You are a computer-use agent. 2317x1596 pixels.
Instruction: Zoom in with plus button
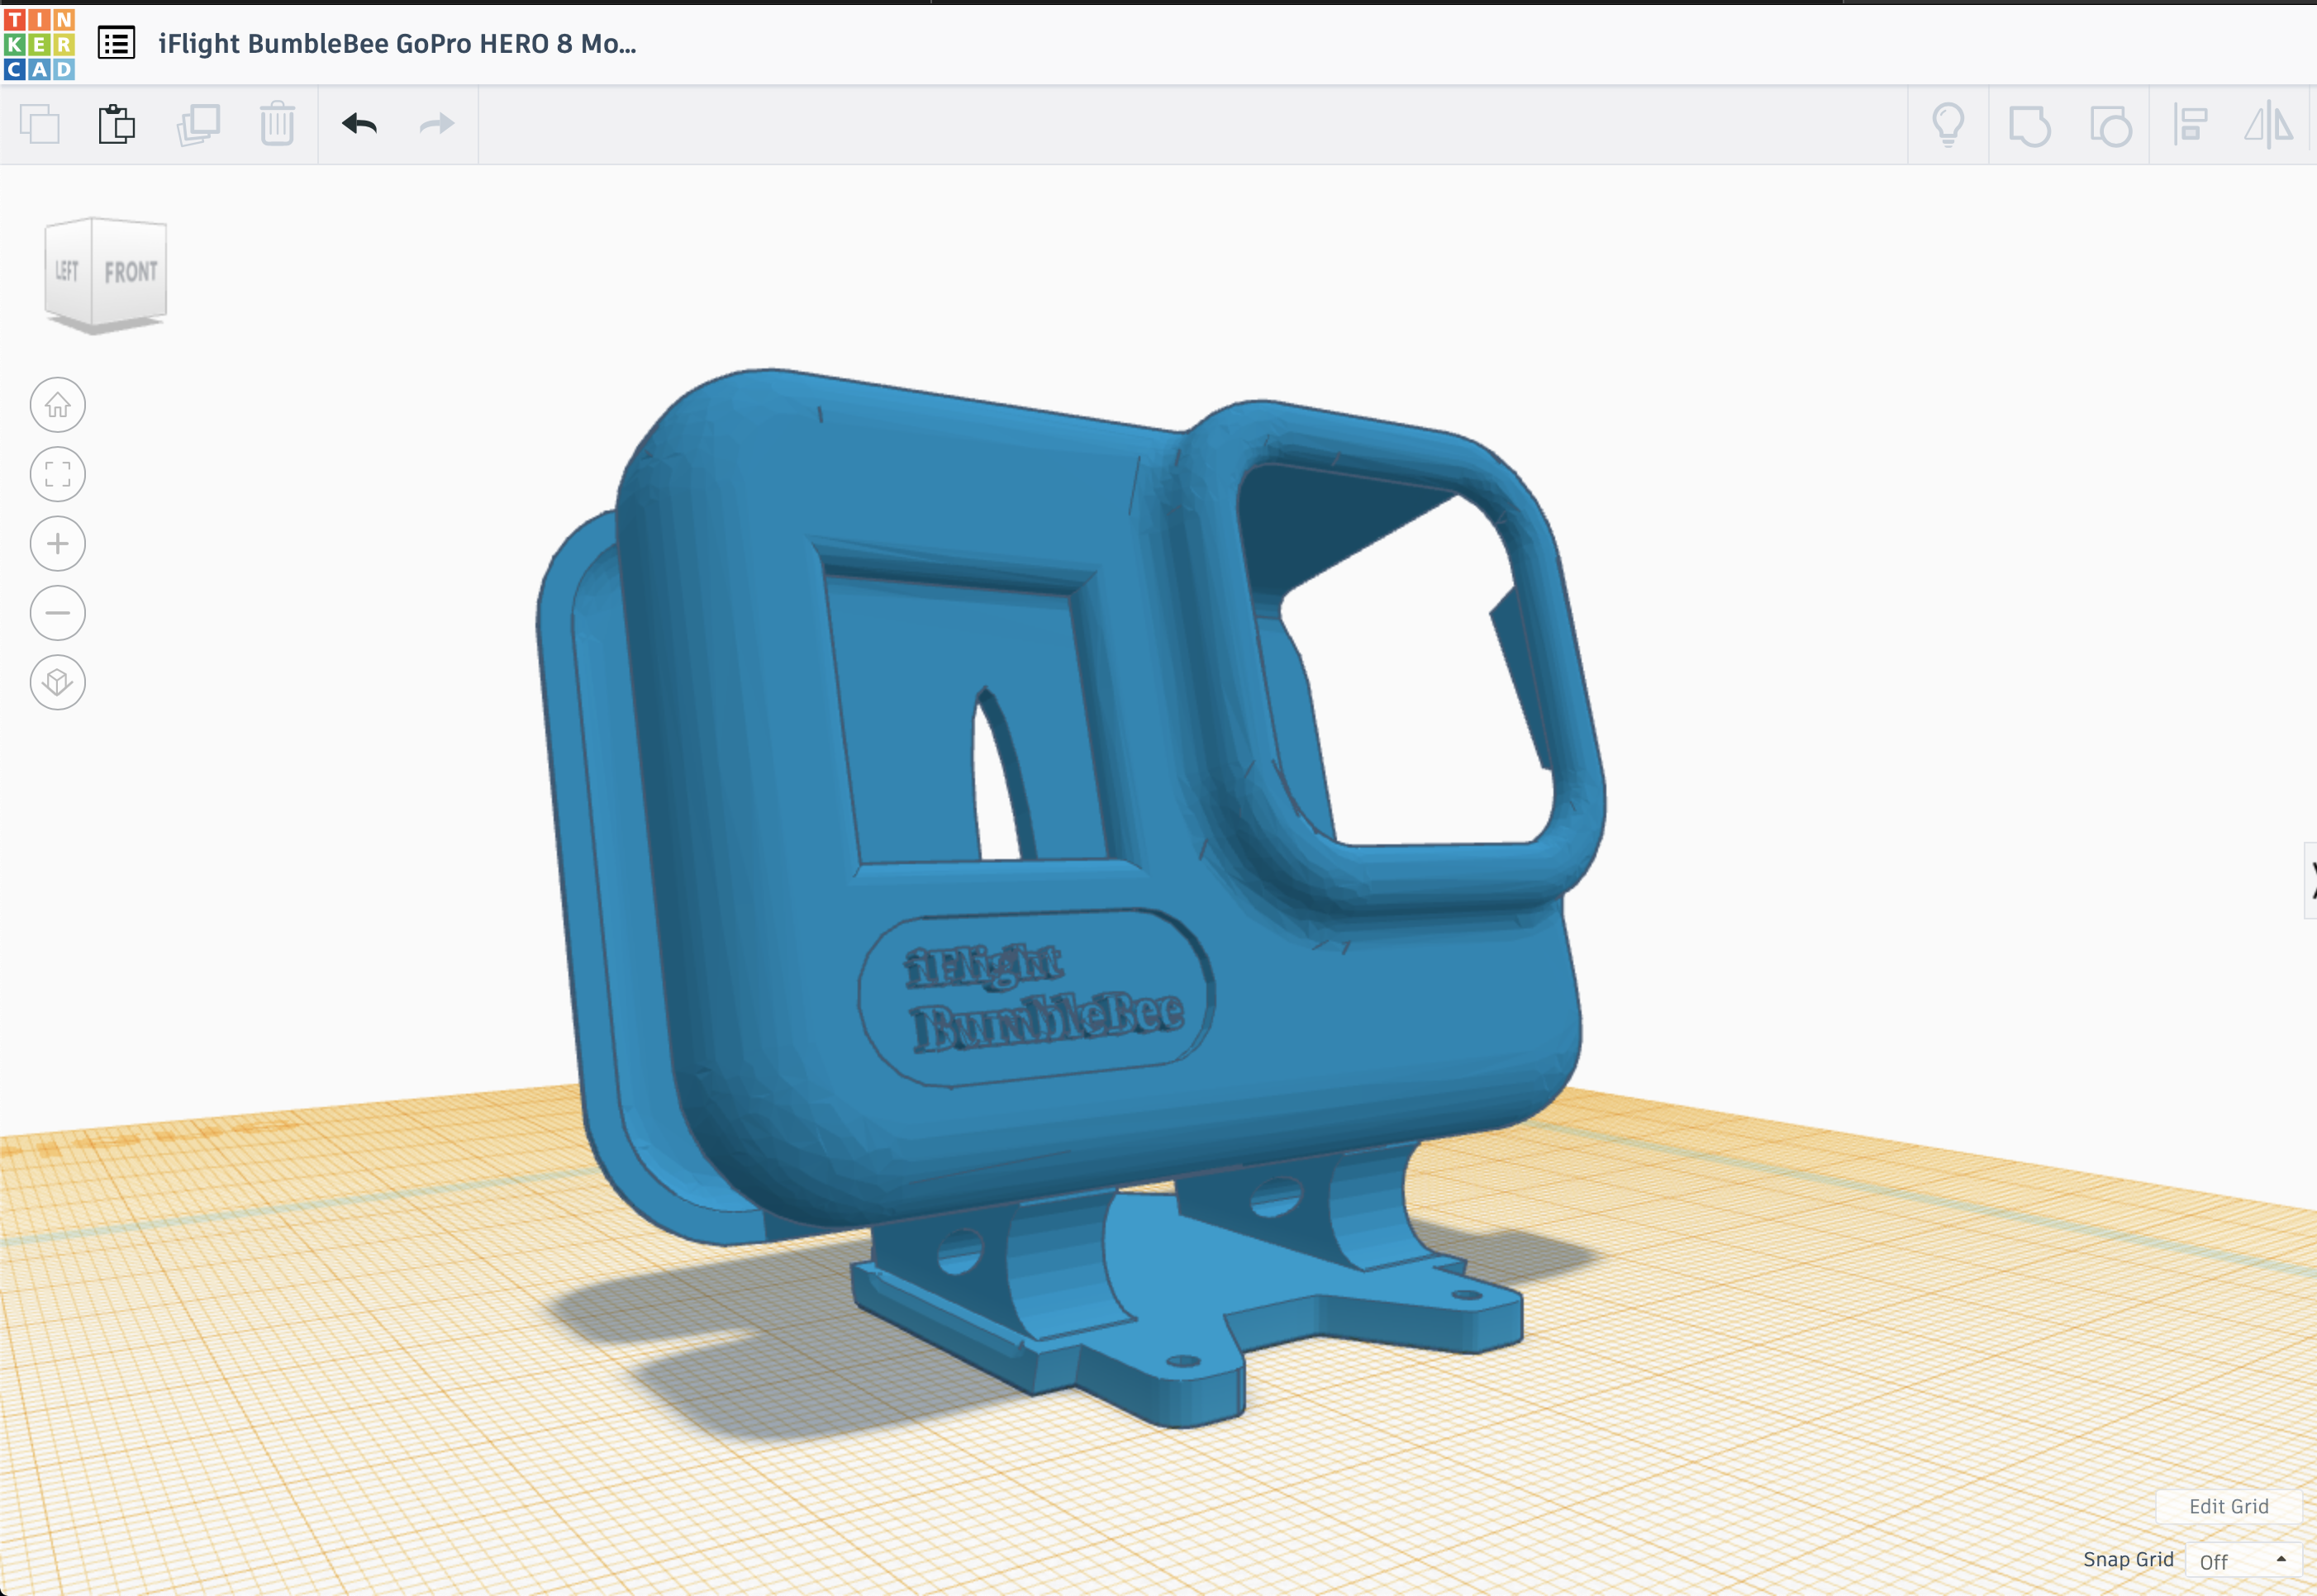(x=58, y=544)
